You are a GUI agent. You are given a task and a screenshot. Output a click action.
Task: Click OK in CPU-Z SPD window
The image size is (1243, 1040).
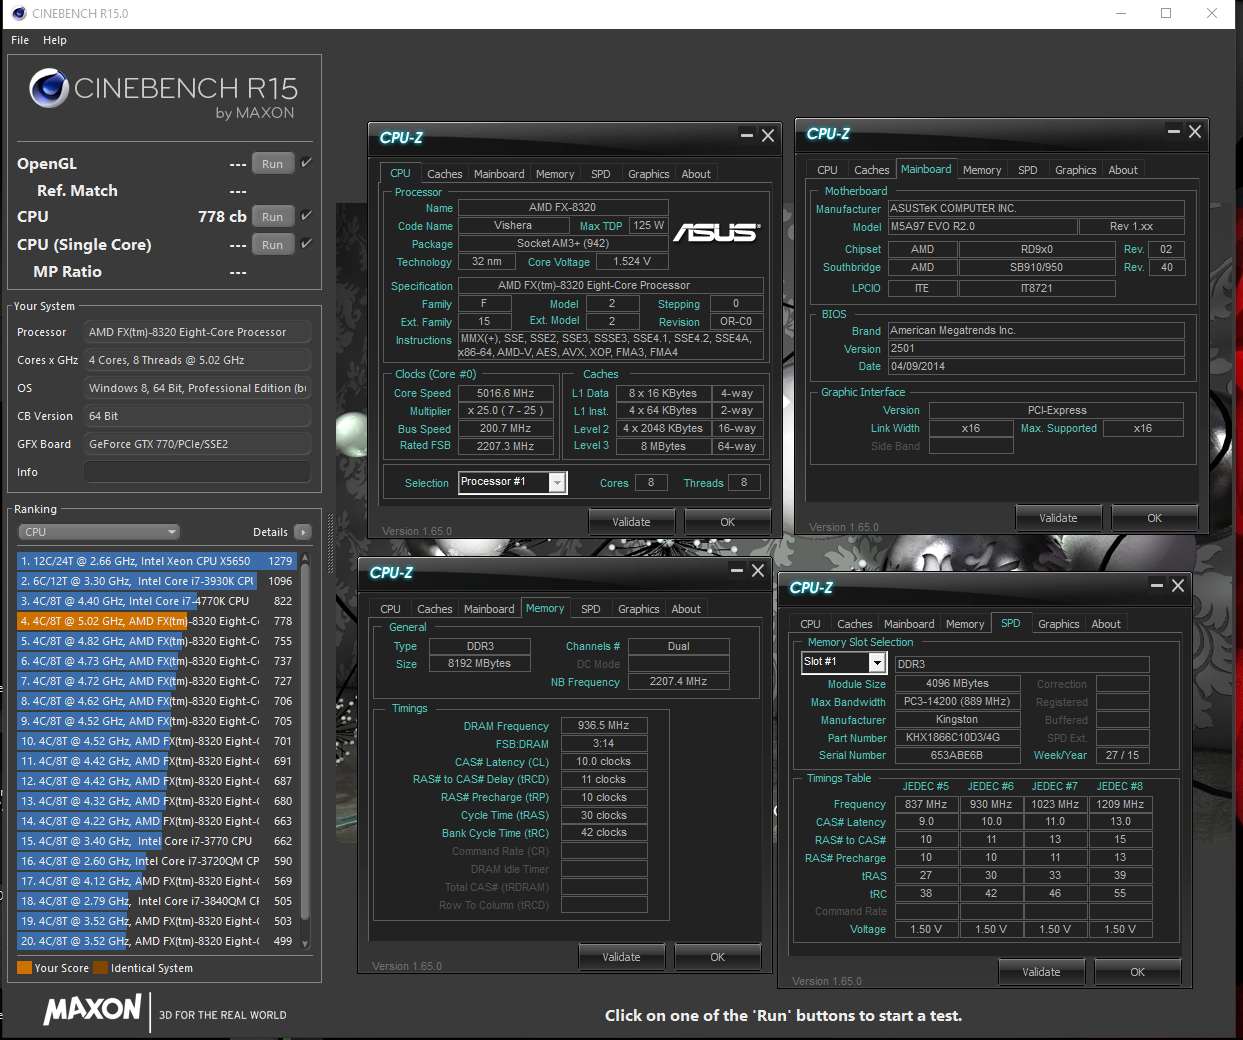coord(1138,972)
